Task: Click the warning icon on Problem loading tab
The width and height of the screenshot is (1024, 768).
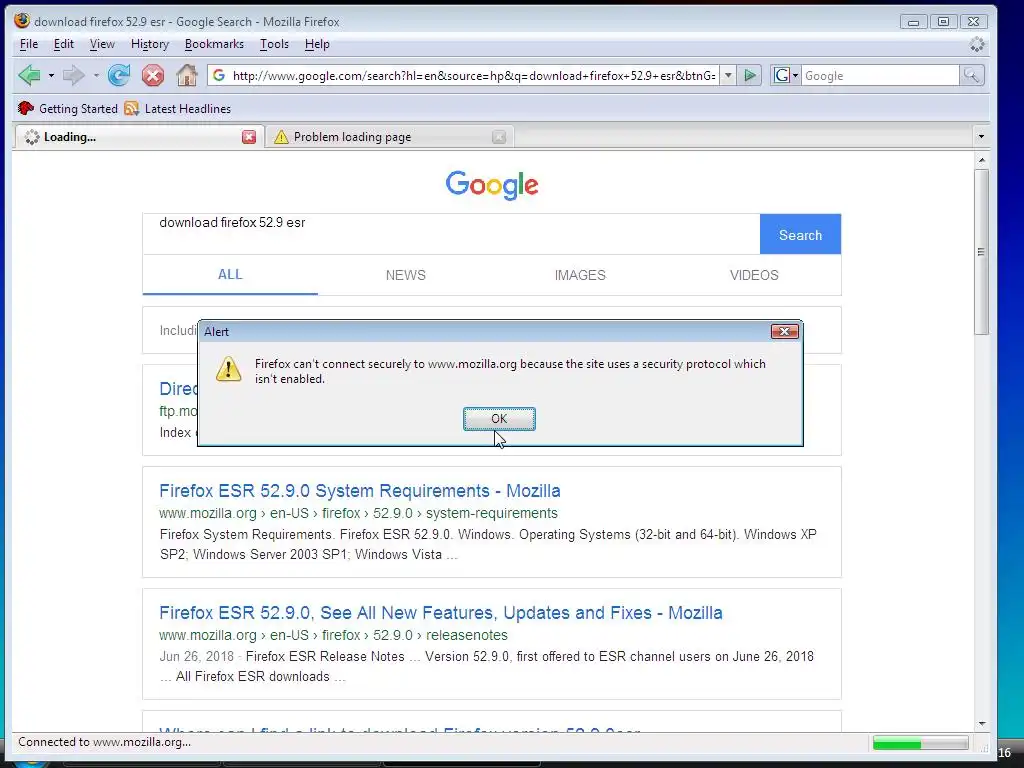Action: pyautogui.click(x=281, y=137)
